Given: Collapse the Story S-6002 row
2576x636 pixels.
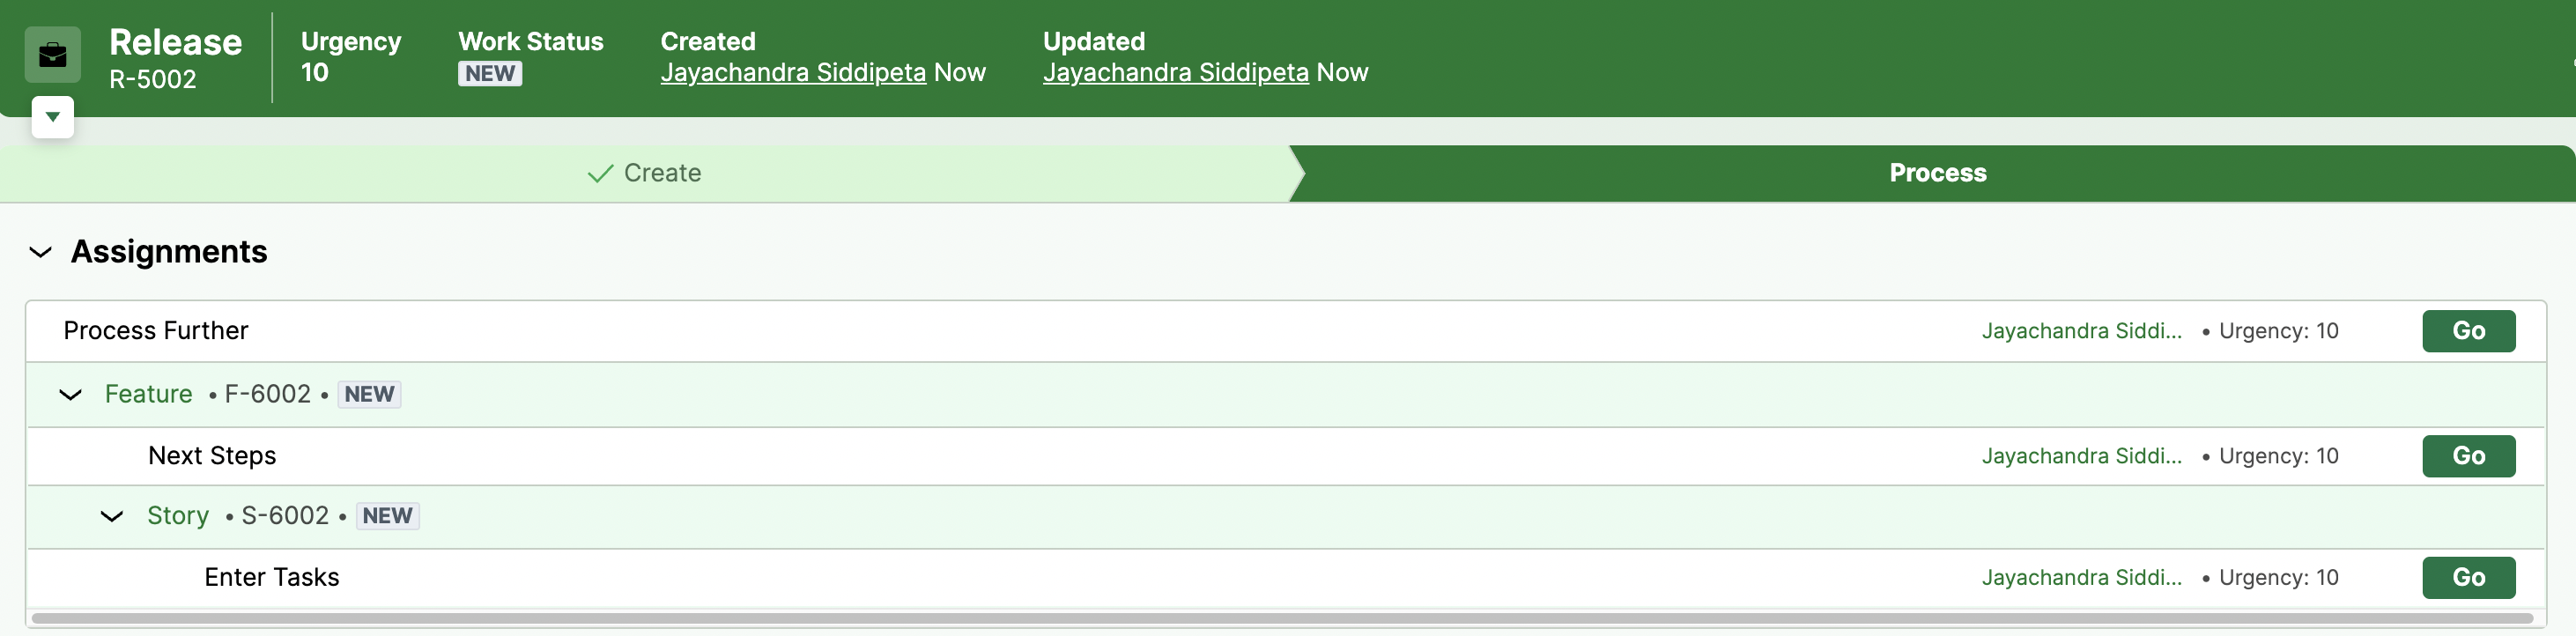Looking at the screenshot, I should (112, 517).
